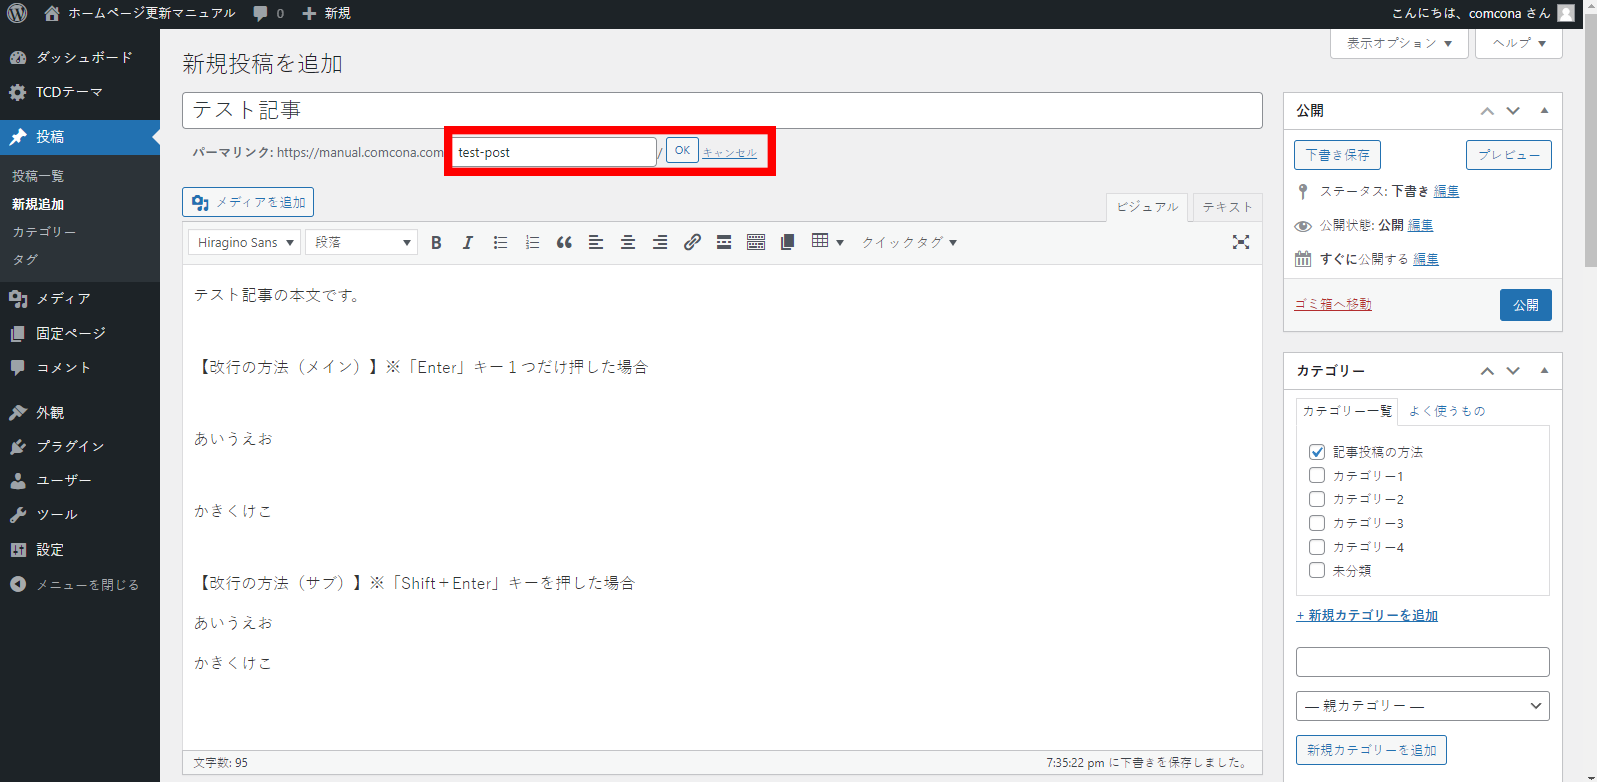Viewport: 1597px width, 782px height.
Task: Expand the 親カテゴリー select box
Action: click(1422, 706)
